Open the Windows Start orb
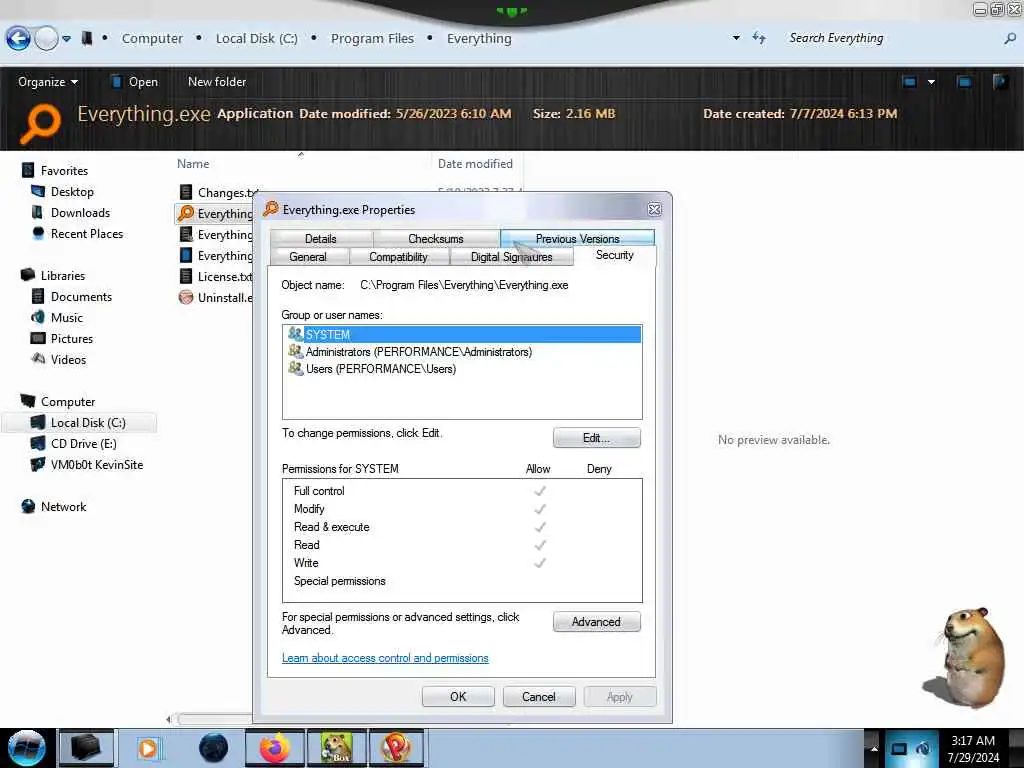The width and height of the screenshot is (1024, 768). [26, 748]
